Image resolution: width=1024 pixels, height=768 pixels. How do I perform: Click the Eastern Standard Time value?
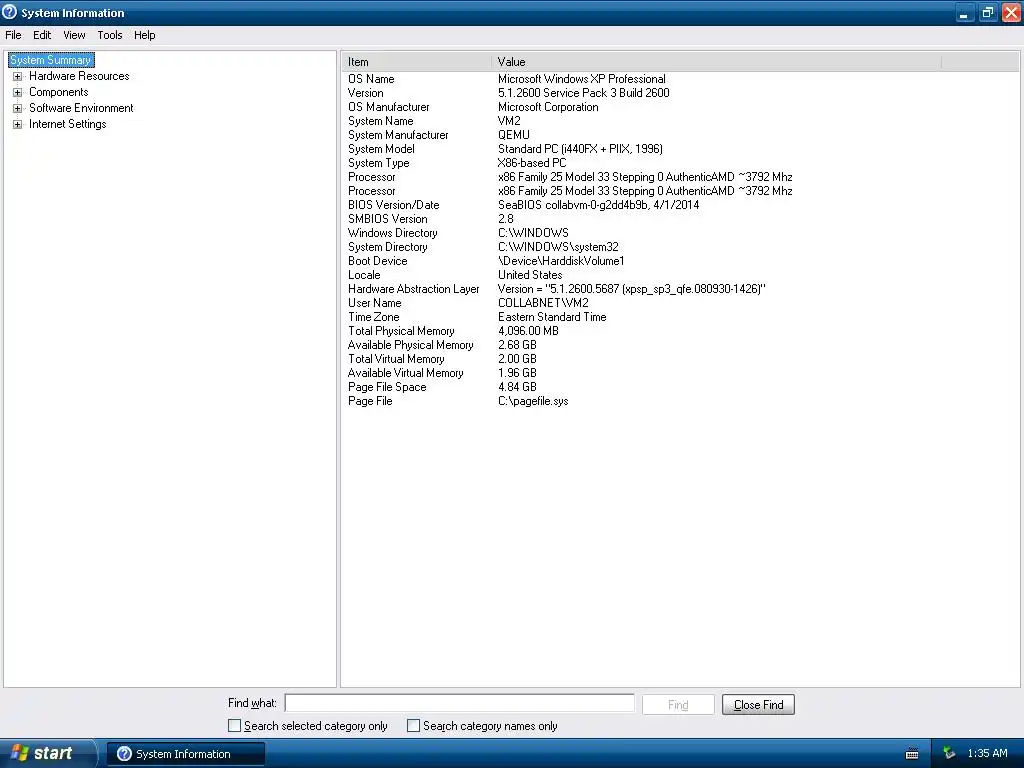[552, 317]
